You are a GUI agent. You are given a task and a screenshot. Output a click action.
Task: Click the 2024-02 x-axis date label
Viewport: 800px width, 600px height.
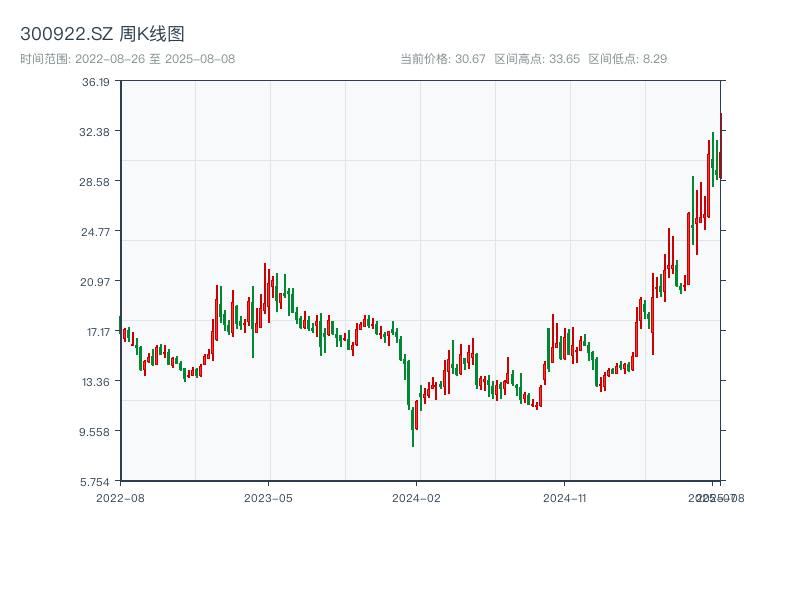pyautogui.click(x=416, y=497)
